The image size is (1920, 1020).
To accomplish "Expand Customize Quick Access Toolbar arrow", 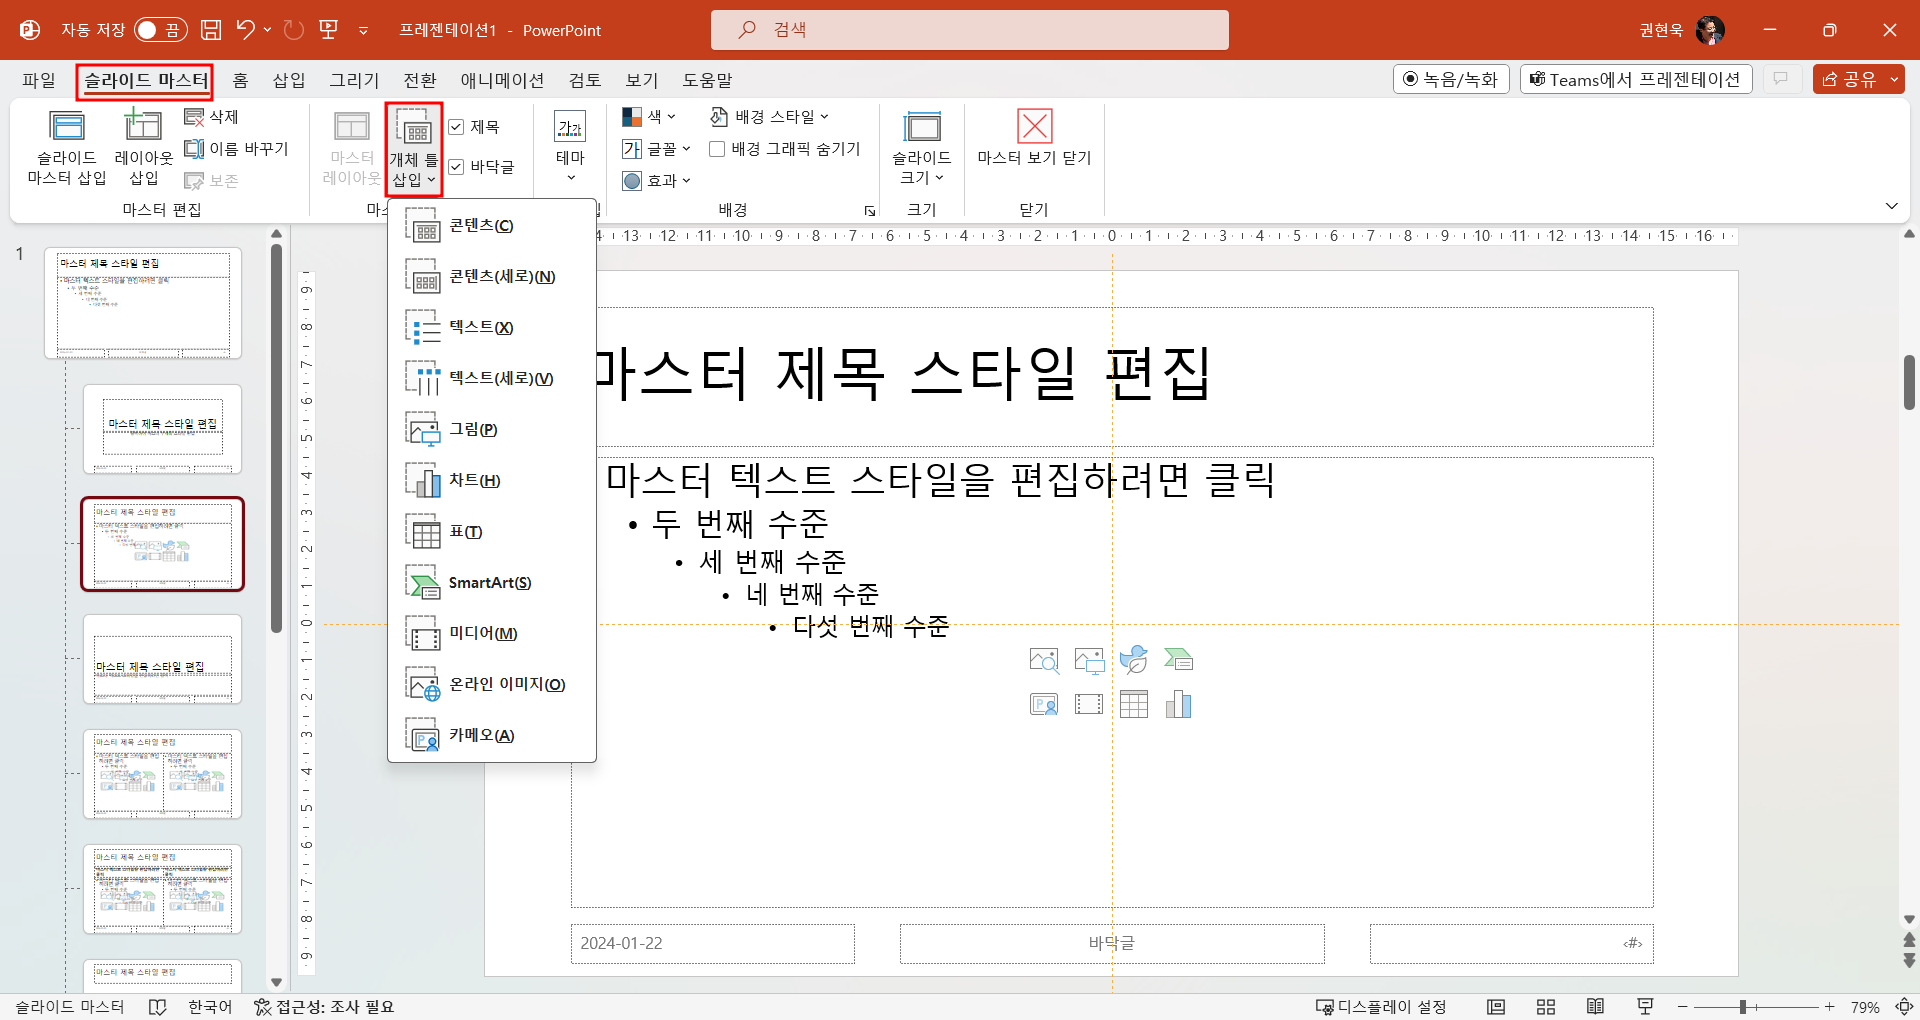I will [x=363, y=31].
